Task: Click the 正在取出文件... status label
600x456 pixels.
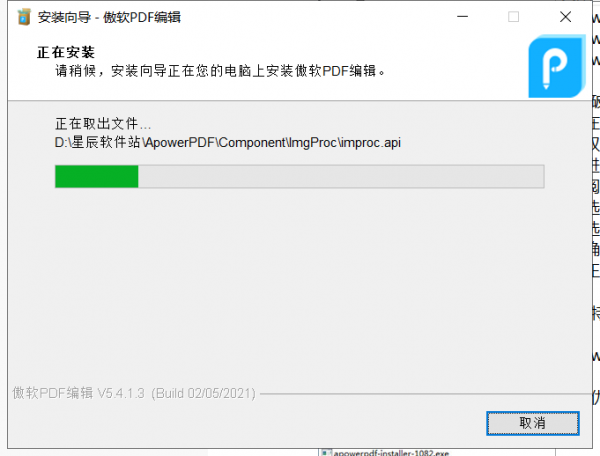Action: 103,124
